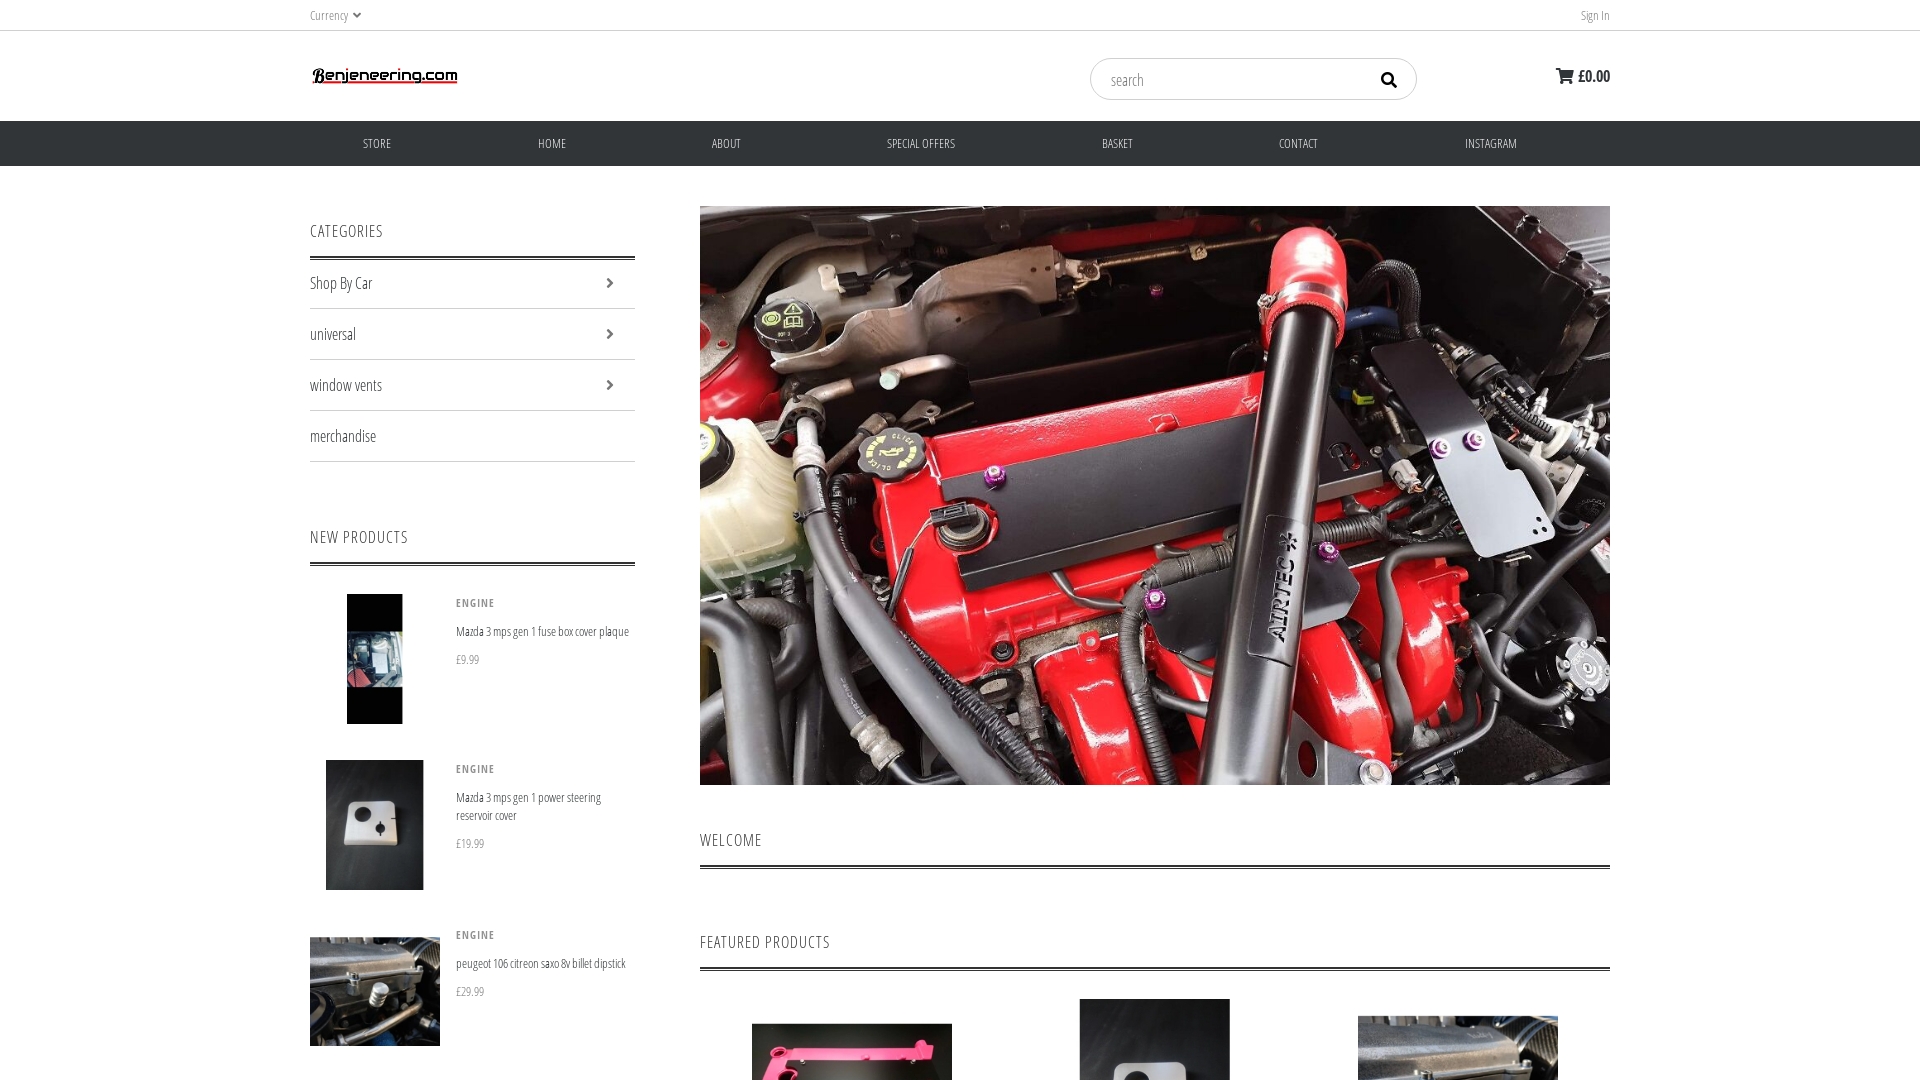This screenshot has width=1920, height=1080.
Task: Click the pink featured product image
Action: (852, 1050)
